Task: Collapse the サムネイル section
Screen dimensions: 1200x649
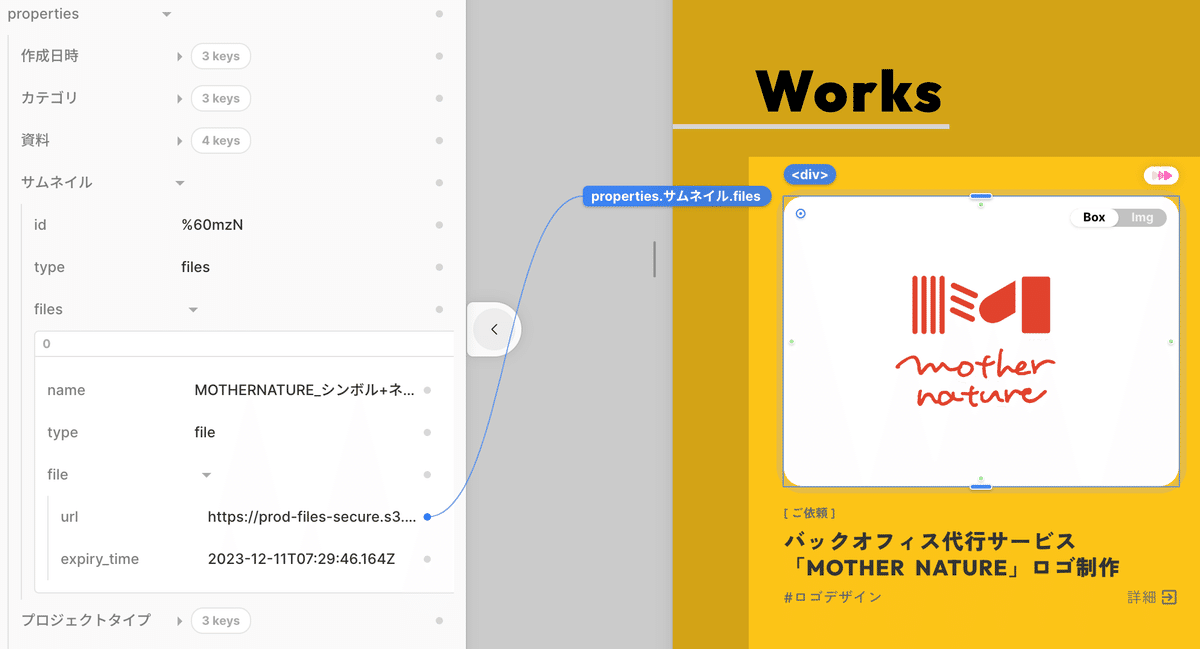Action: [x=180, y=183]
